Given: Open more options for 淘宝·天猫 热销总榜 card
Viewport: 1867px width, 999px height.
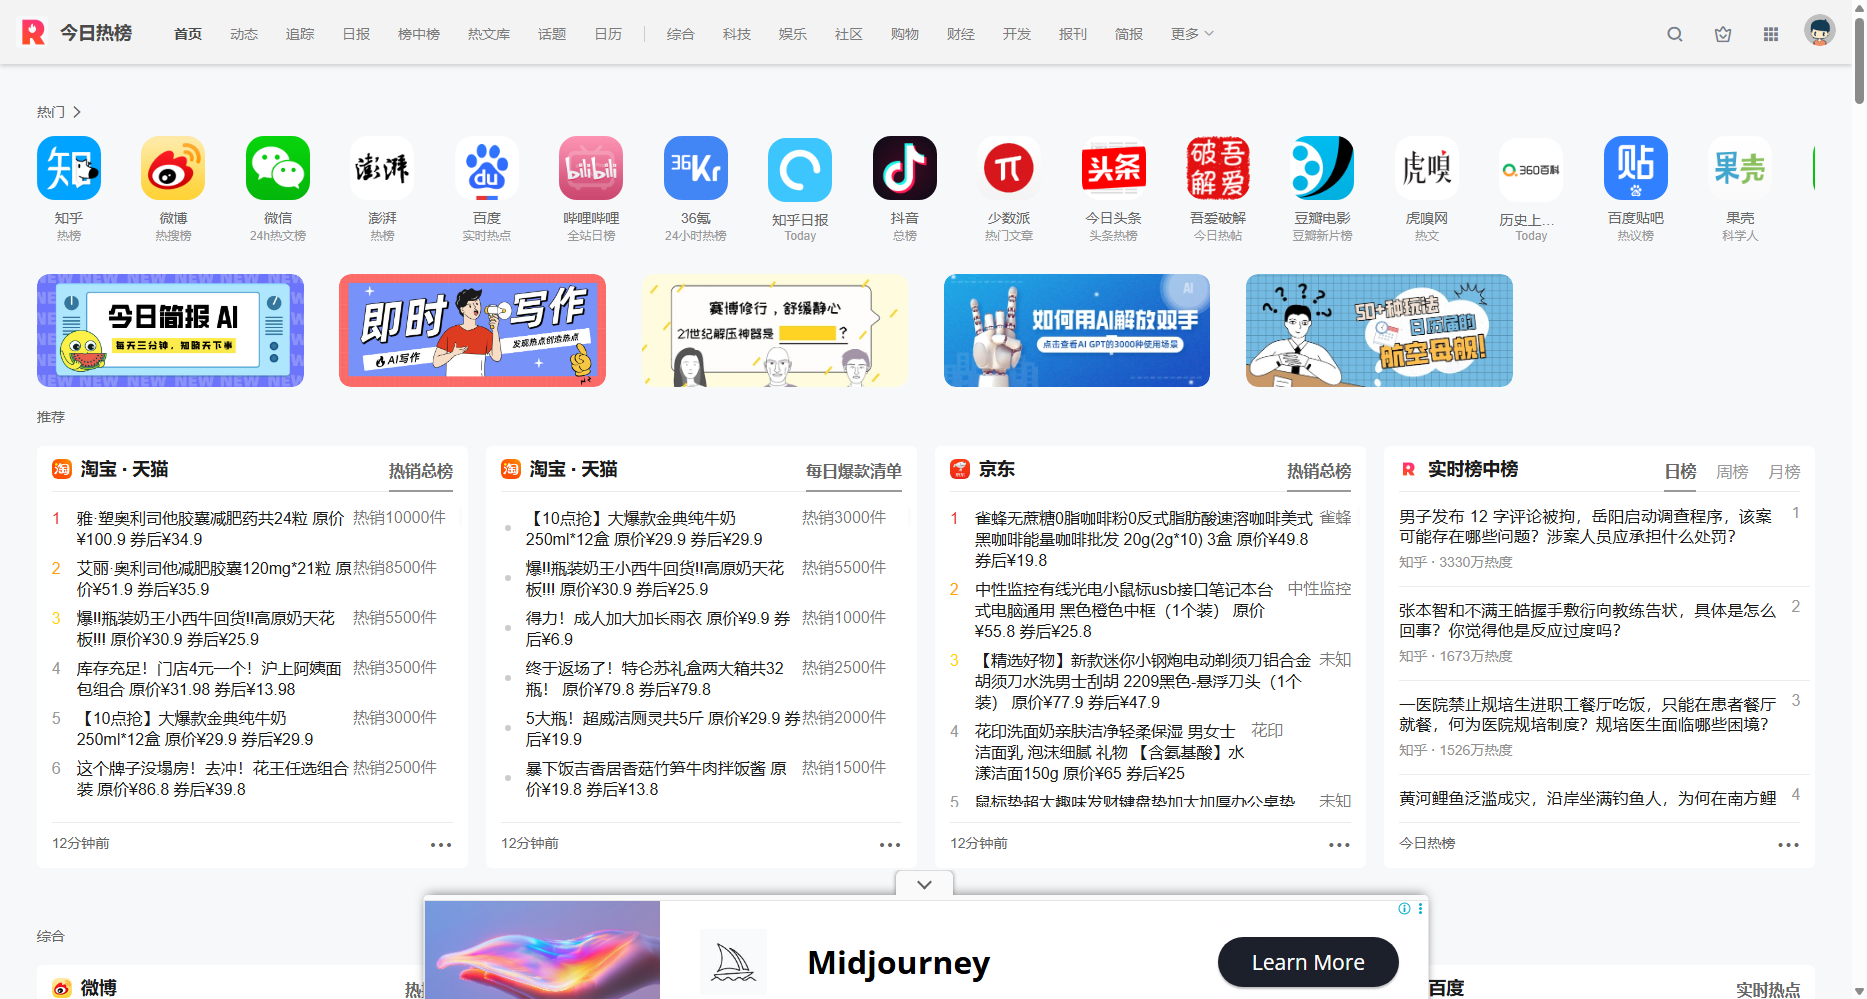Looking at the screenshot, I should (x=441, y=845).
